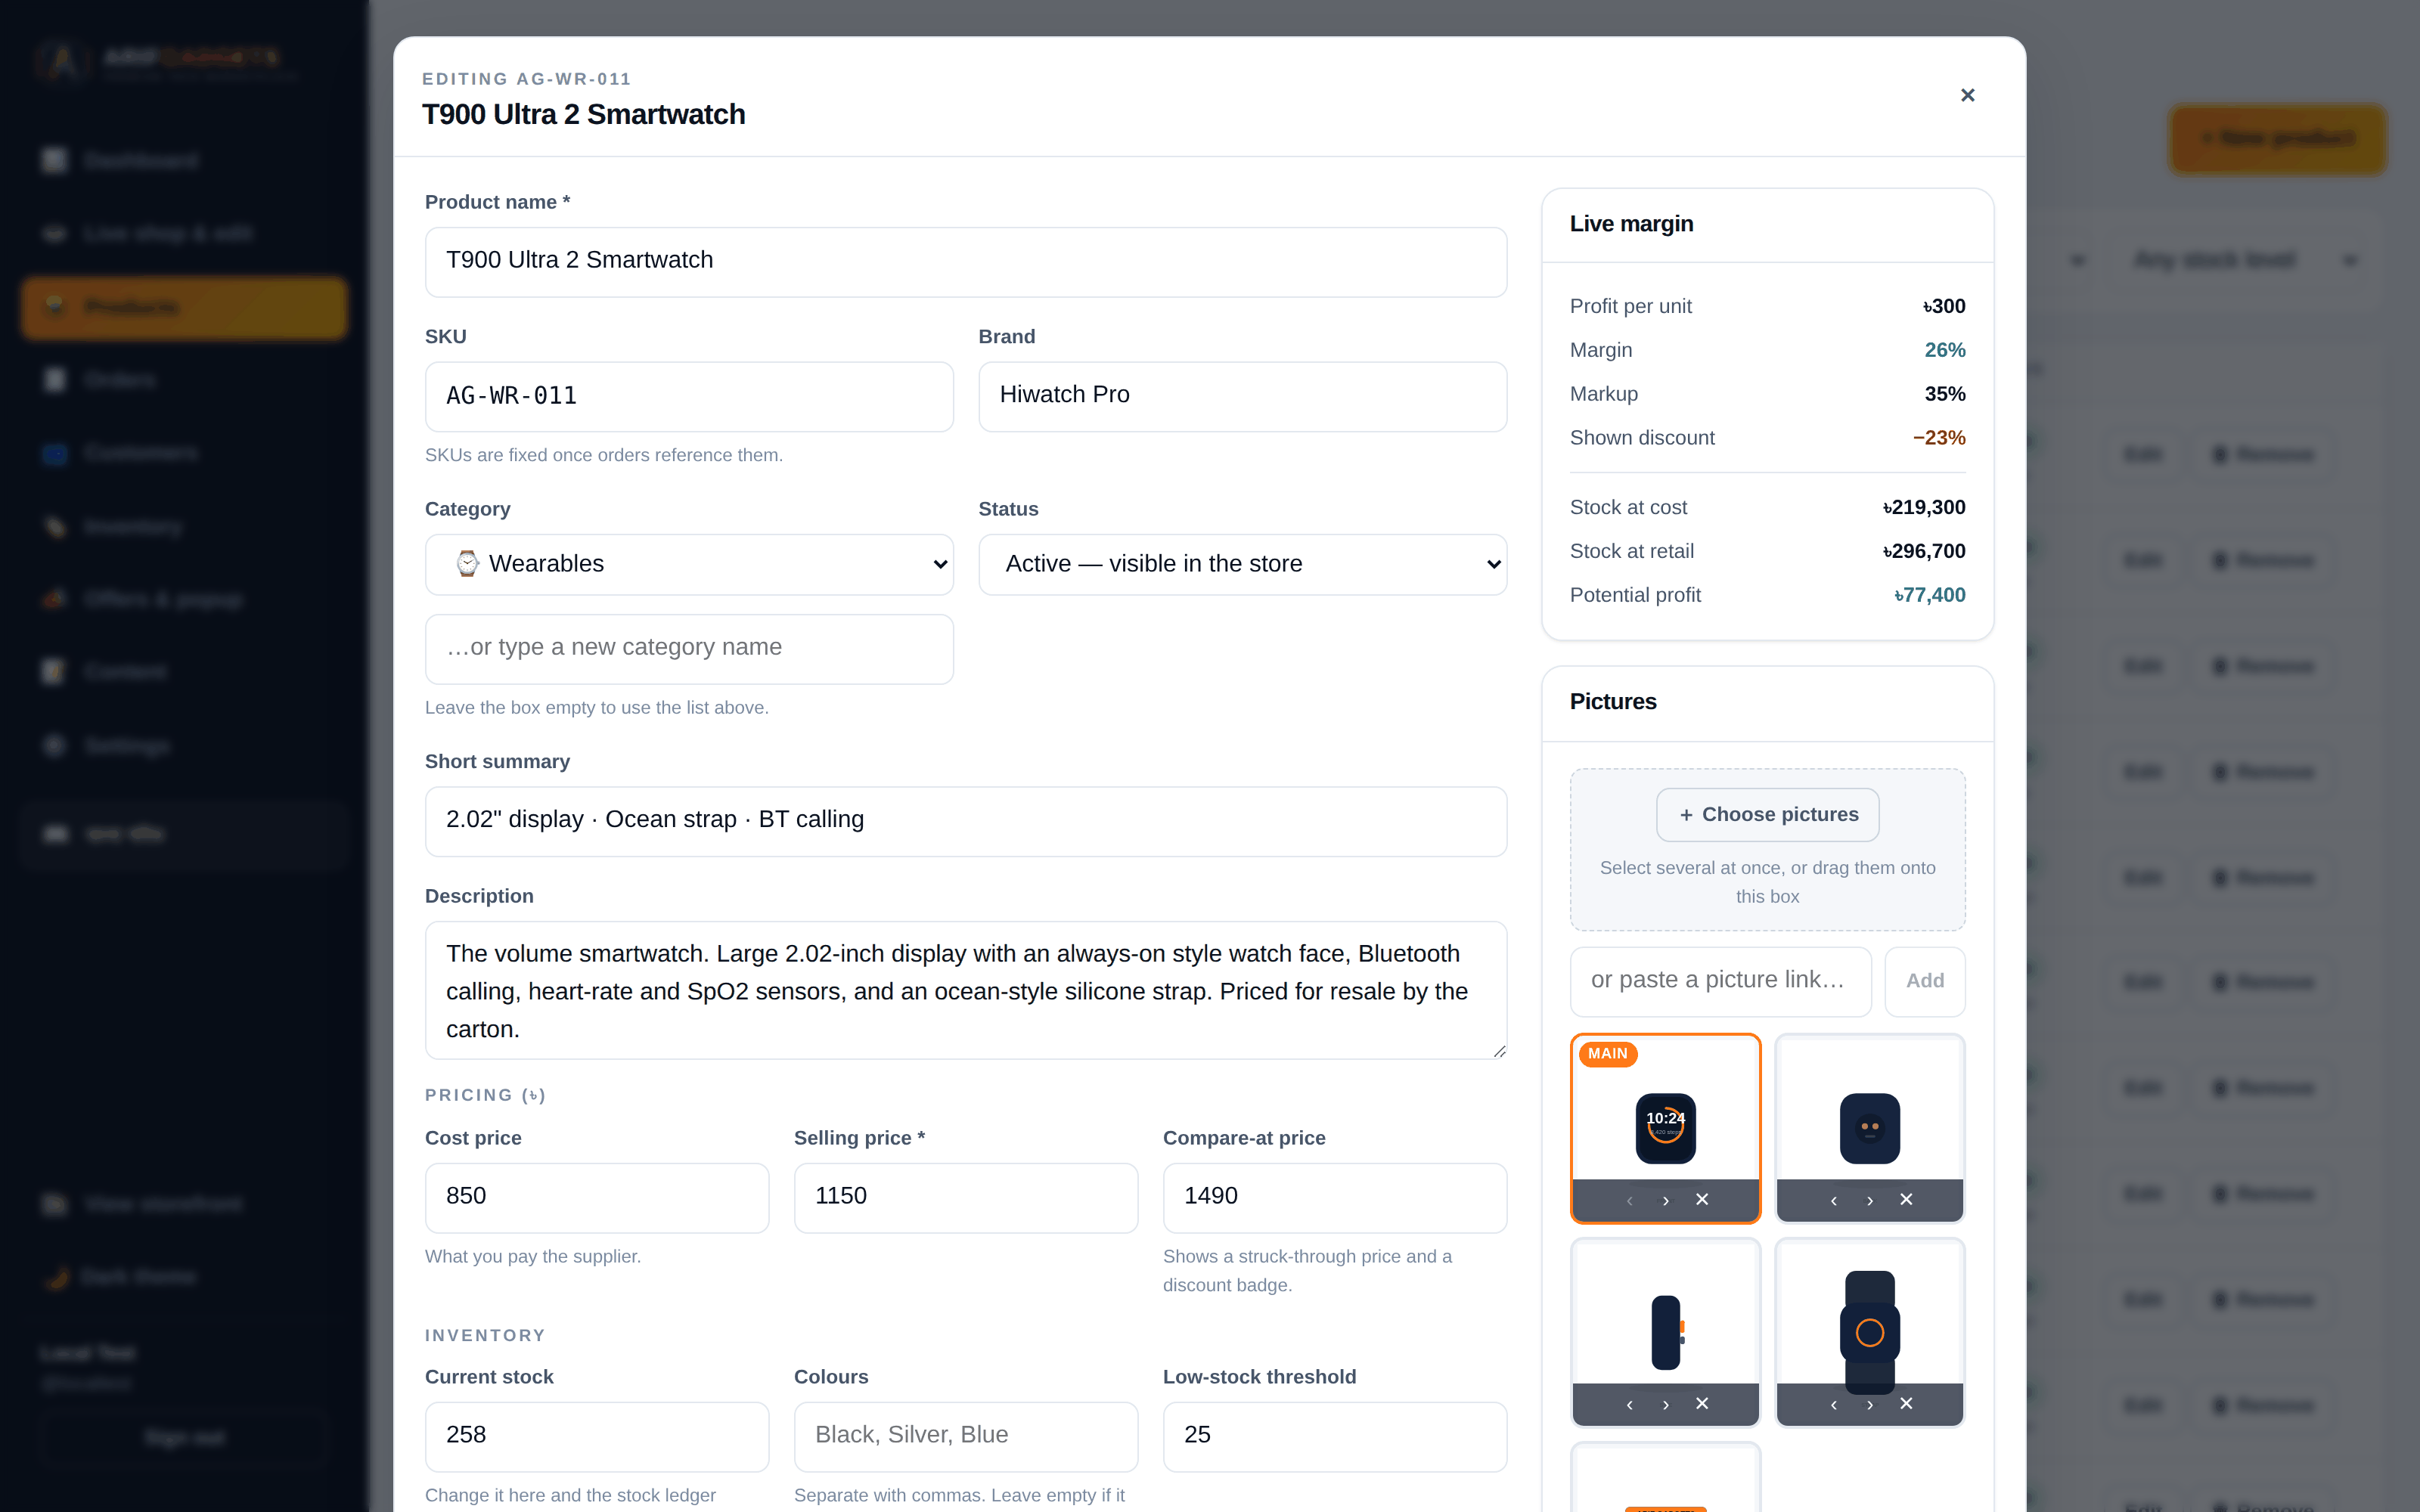Click the Markup value 35%

1944,394
